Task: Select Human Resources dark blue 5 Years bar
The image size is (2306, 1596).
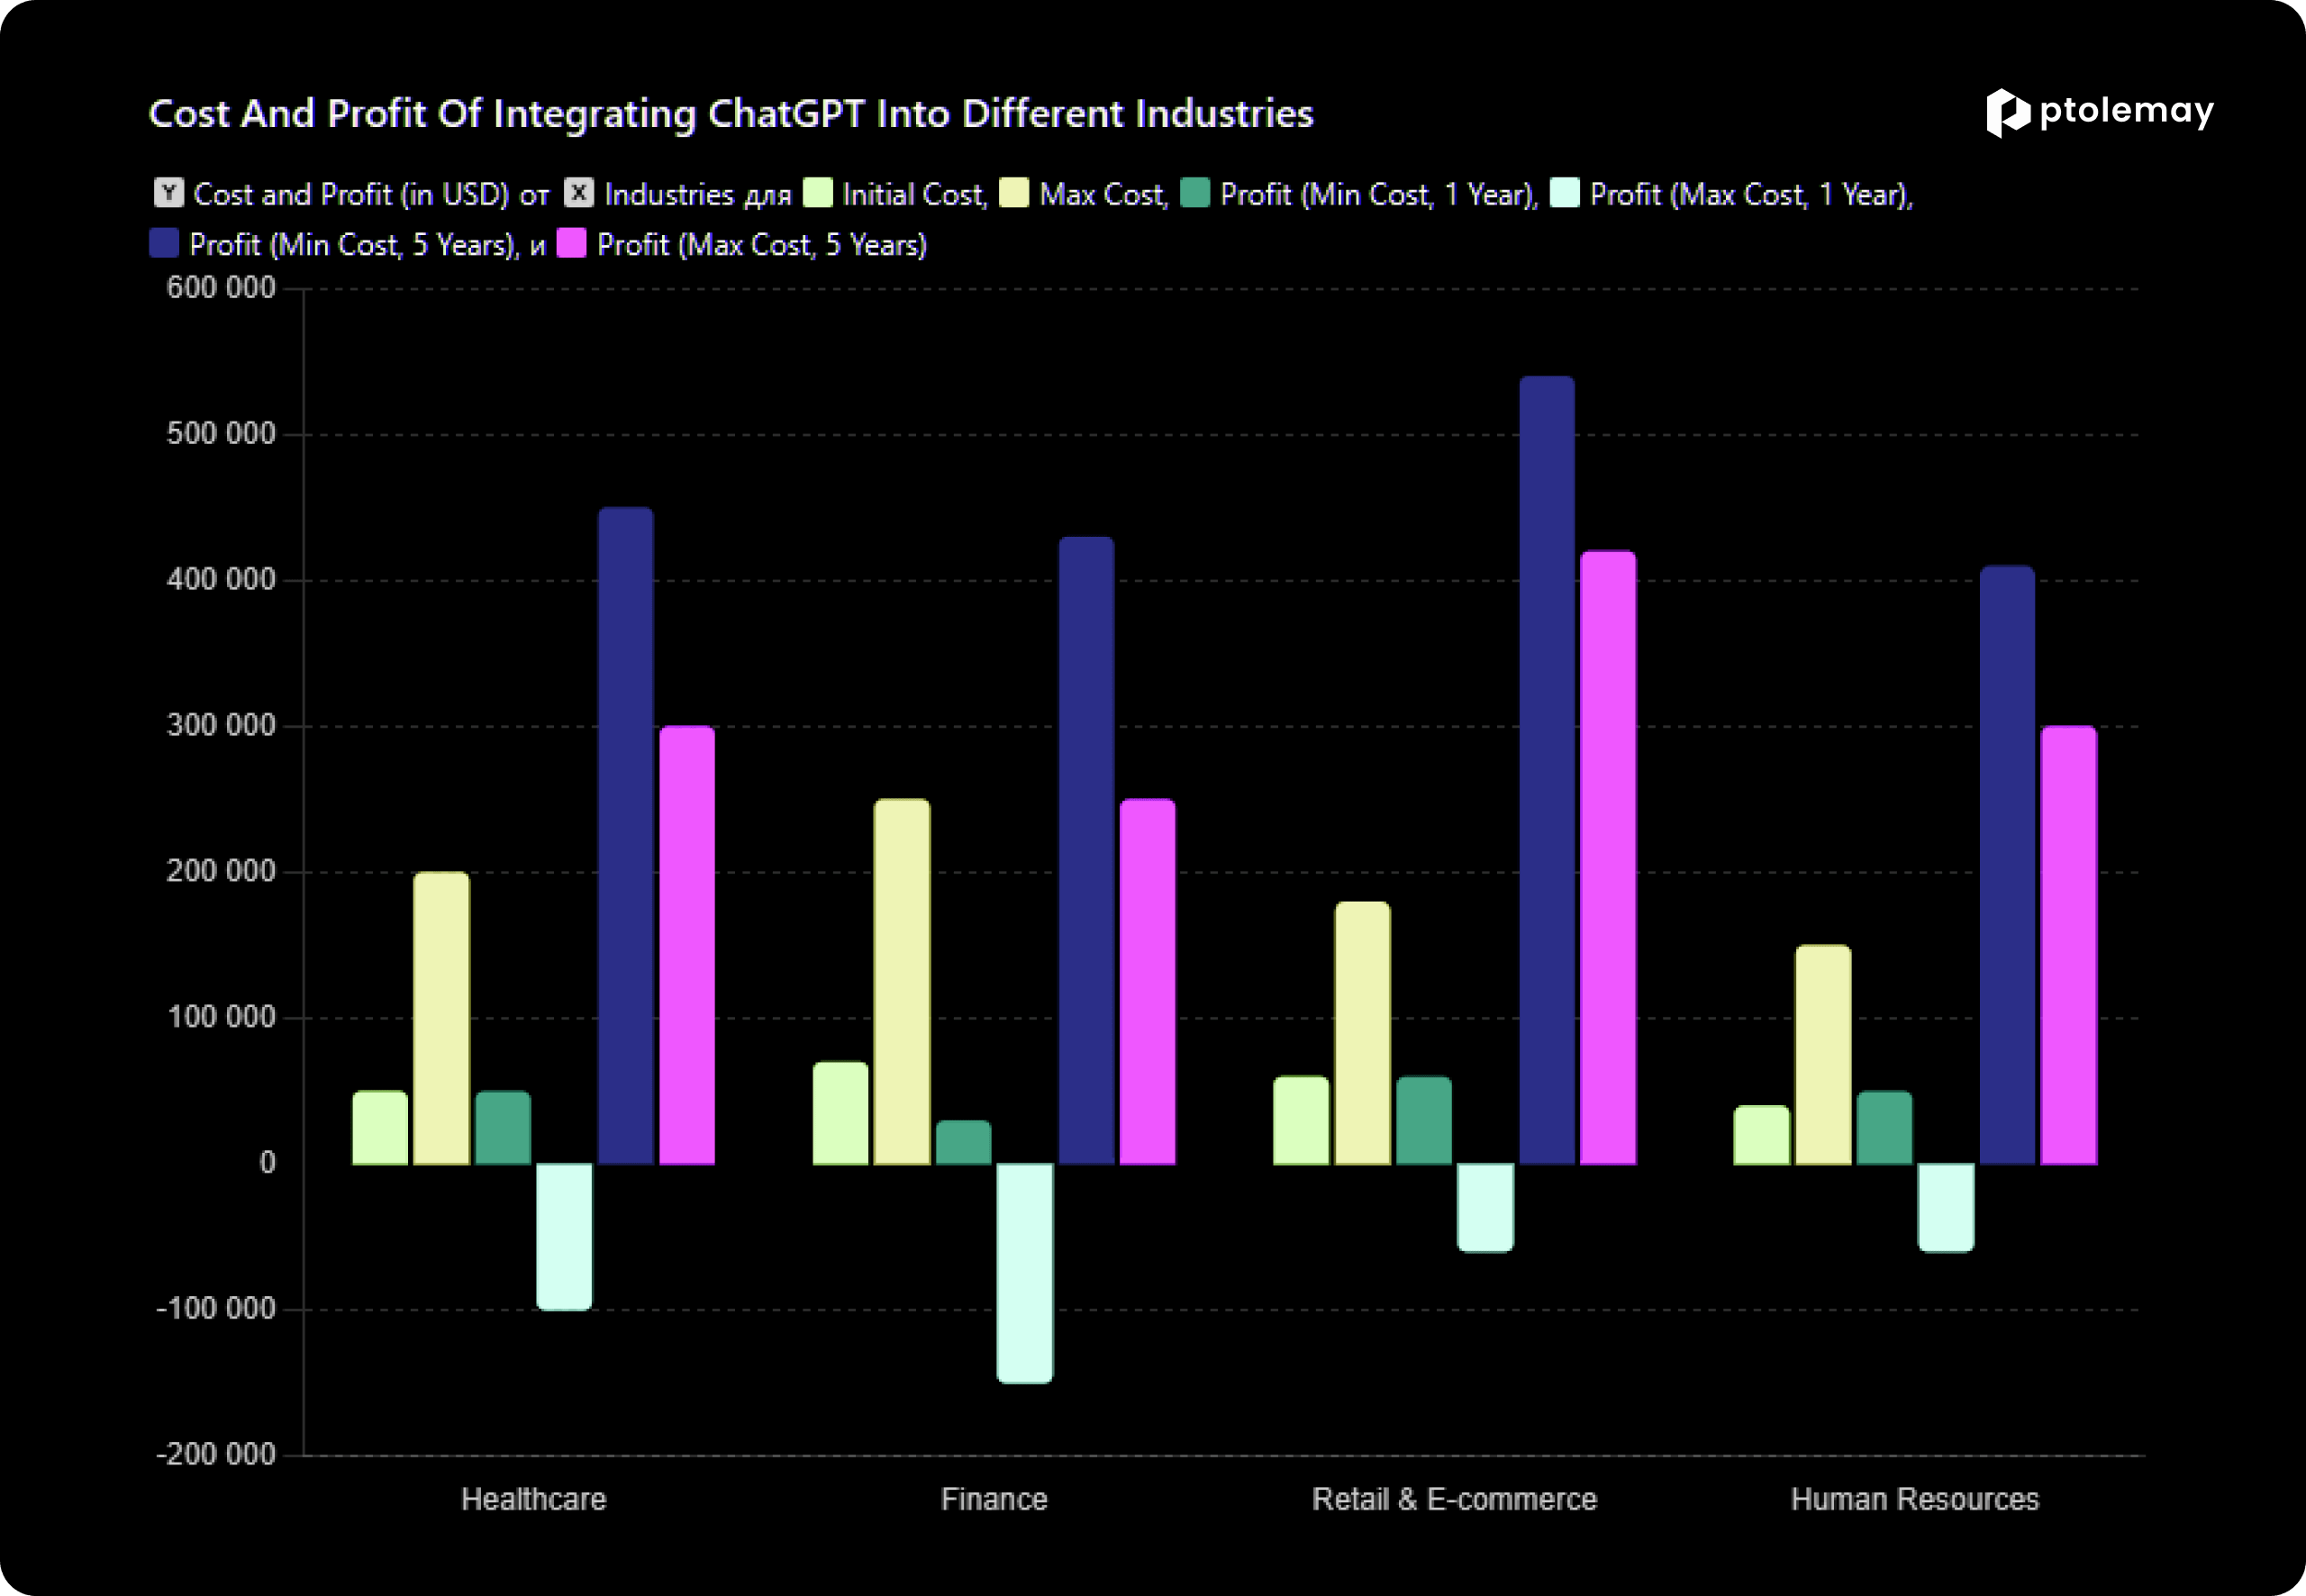Action: (2008, 865)
